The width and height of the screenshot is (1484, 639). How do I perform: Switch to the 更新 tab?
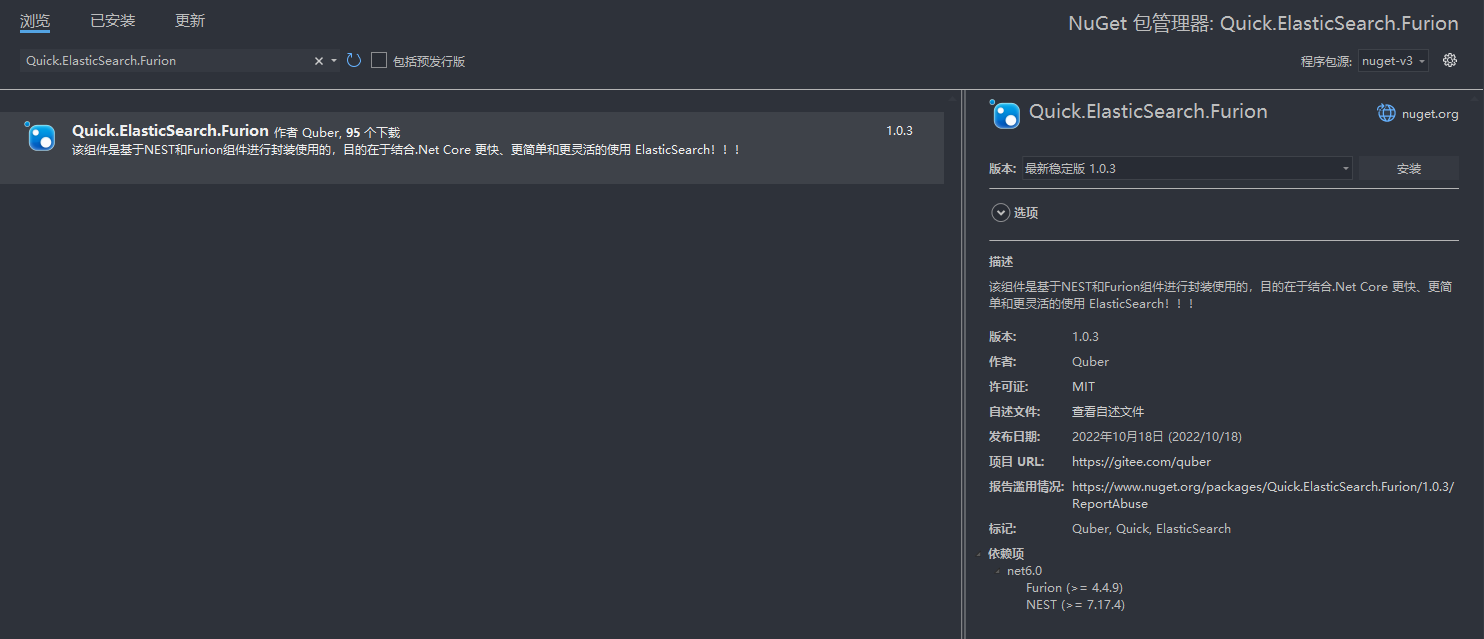(x=189, y=20)
